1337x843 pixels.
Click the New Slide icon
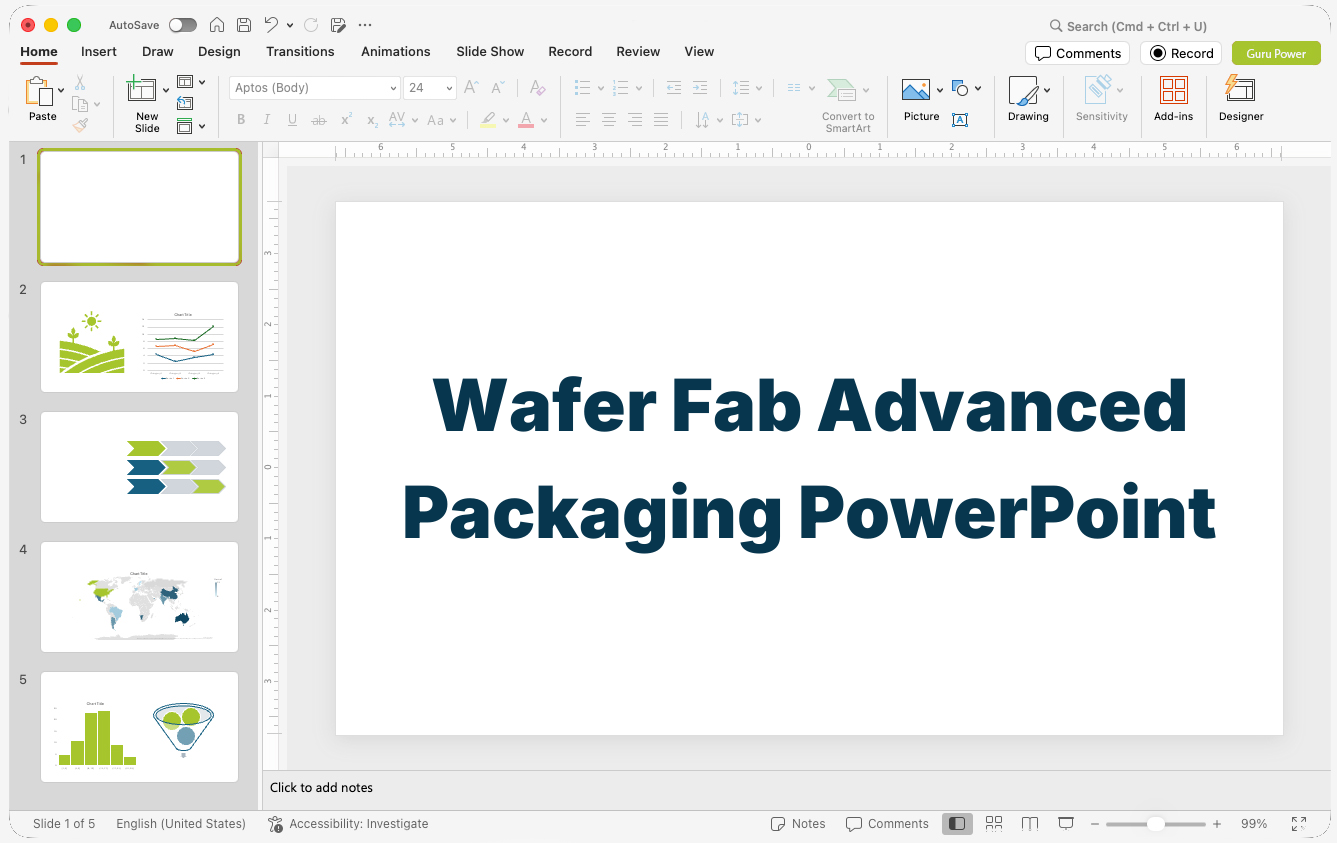coord(142,91)
